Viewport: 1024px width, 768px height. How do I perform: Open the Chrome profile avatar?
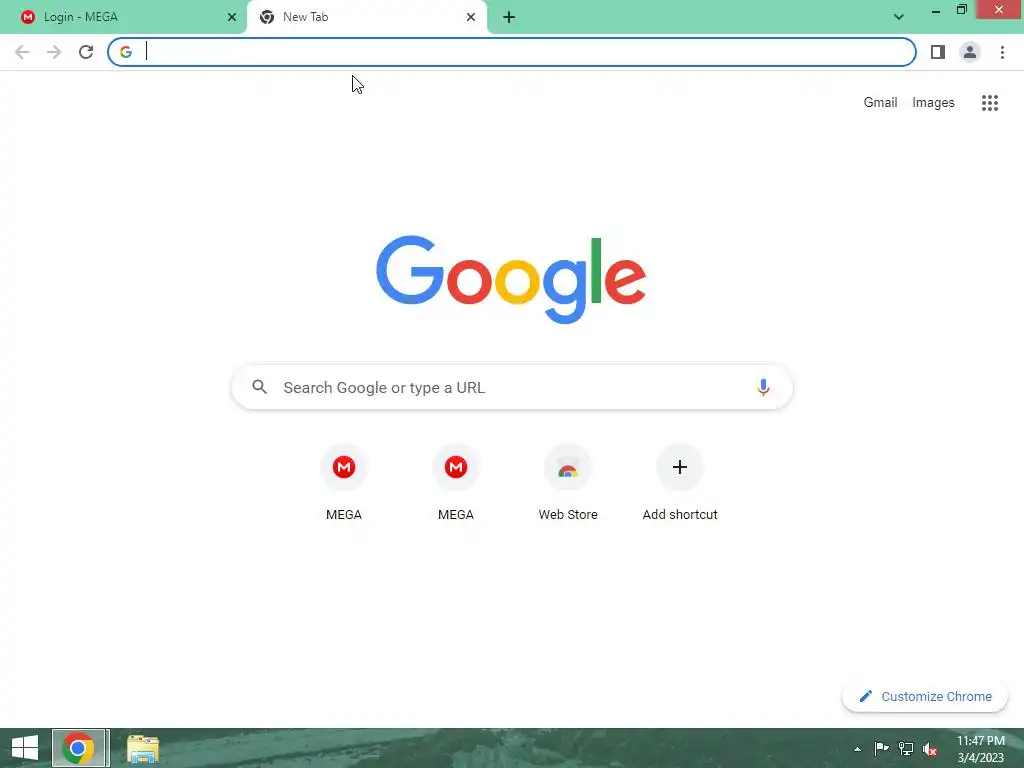click(x=970, y=52)
